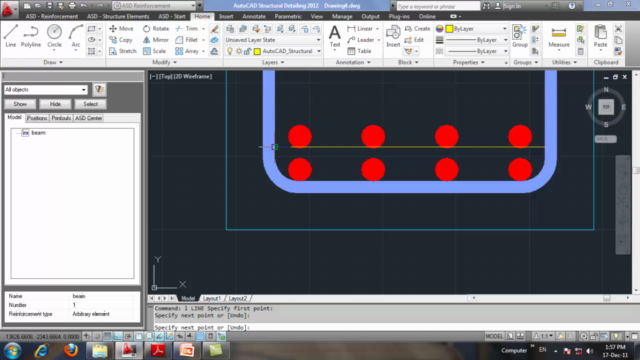Open Internet Explorer from the taskbar
640x360 pixels.
click(42, 351)
